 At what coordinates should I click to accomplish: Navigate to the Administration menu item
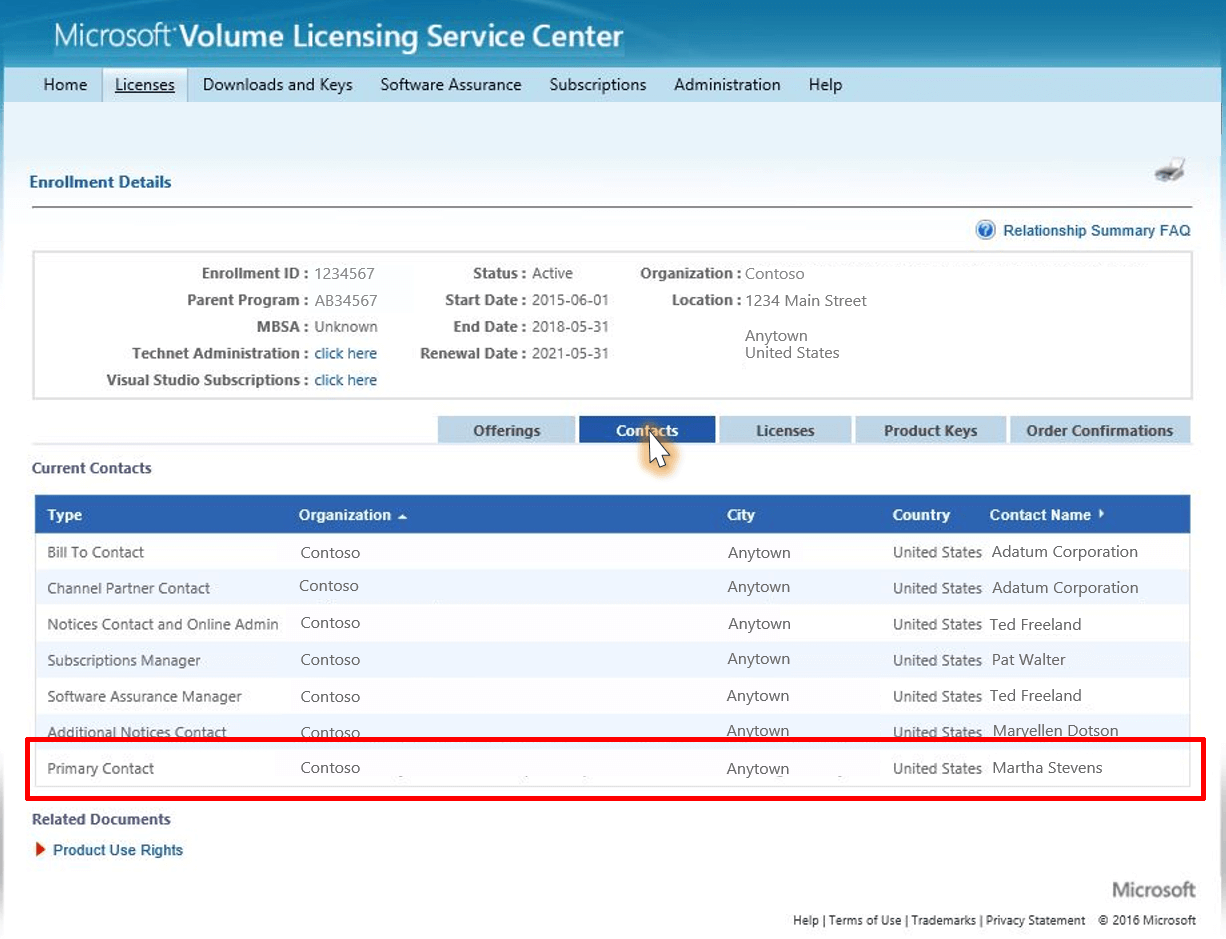tap(727, 85)
